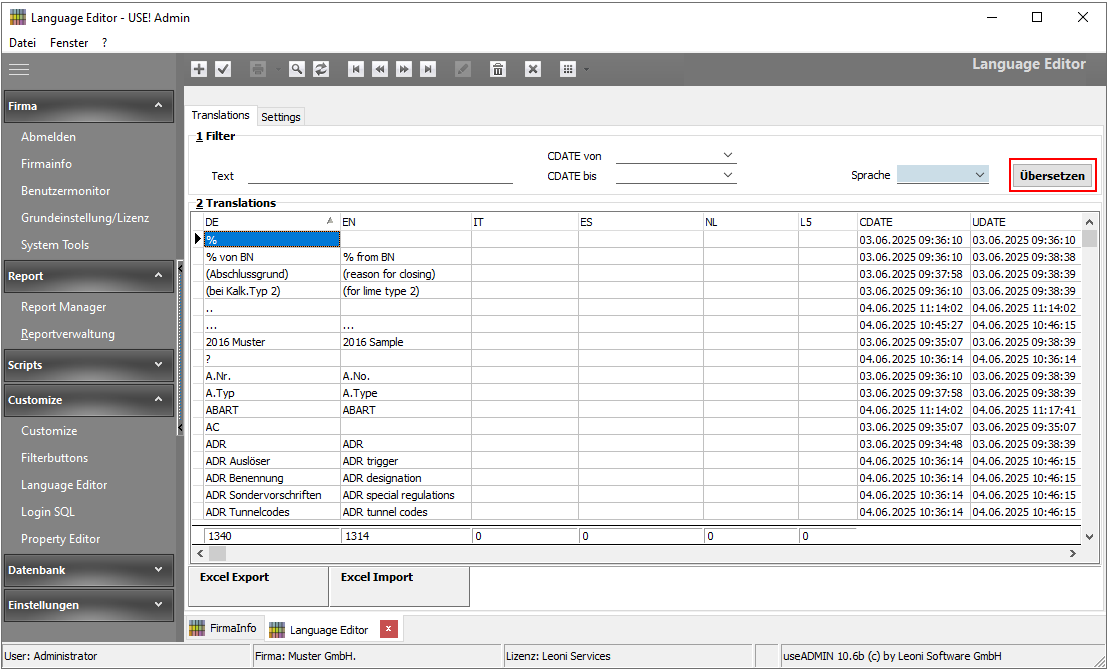Viewport: 1107px width, 670px height.
Task: Open the CDATE von date dropdown
Action: coord(728,155)
